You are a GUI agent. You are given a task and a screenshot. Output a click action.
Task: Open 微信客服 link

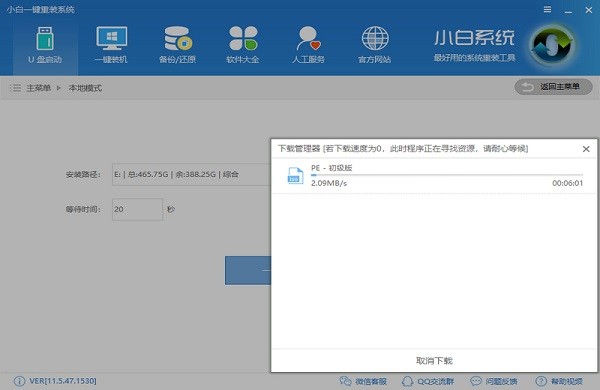[363, 381]
